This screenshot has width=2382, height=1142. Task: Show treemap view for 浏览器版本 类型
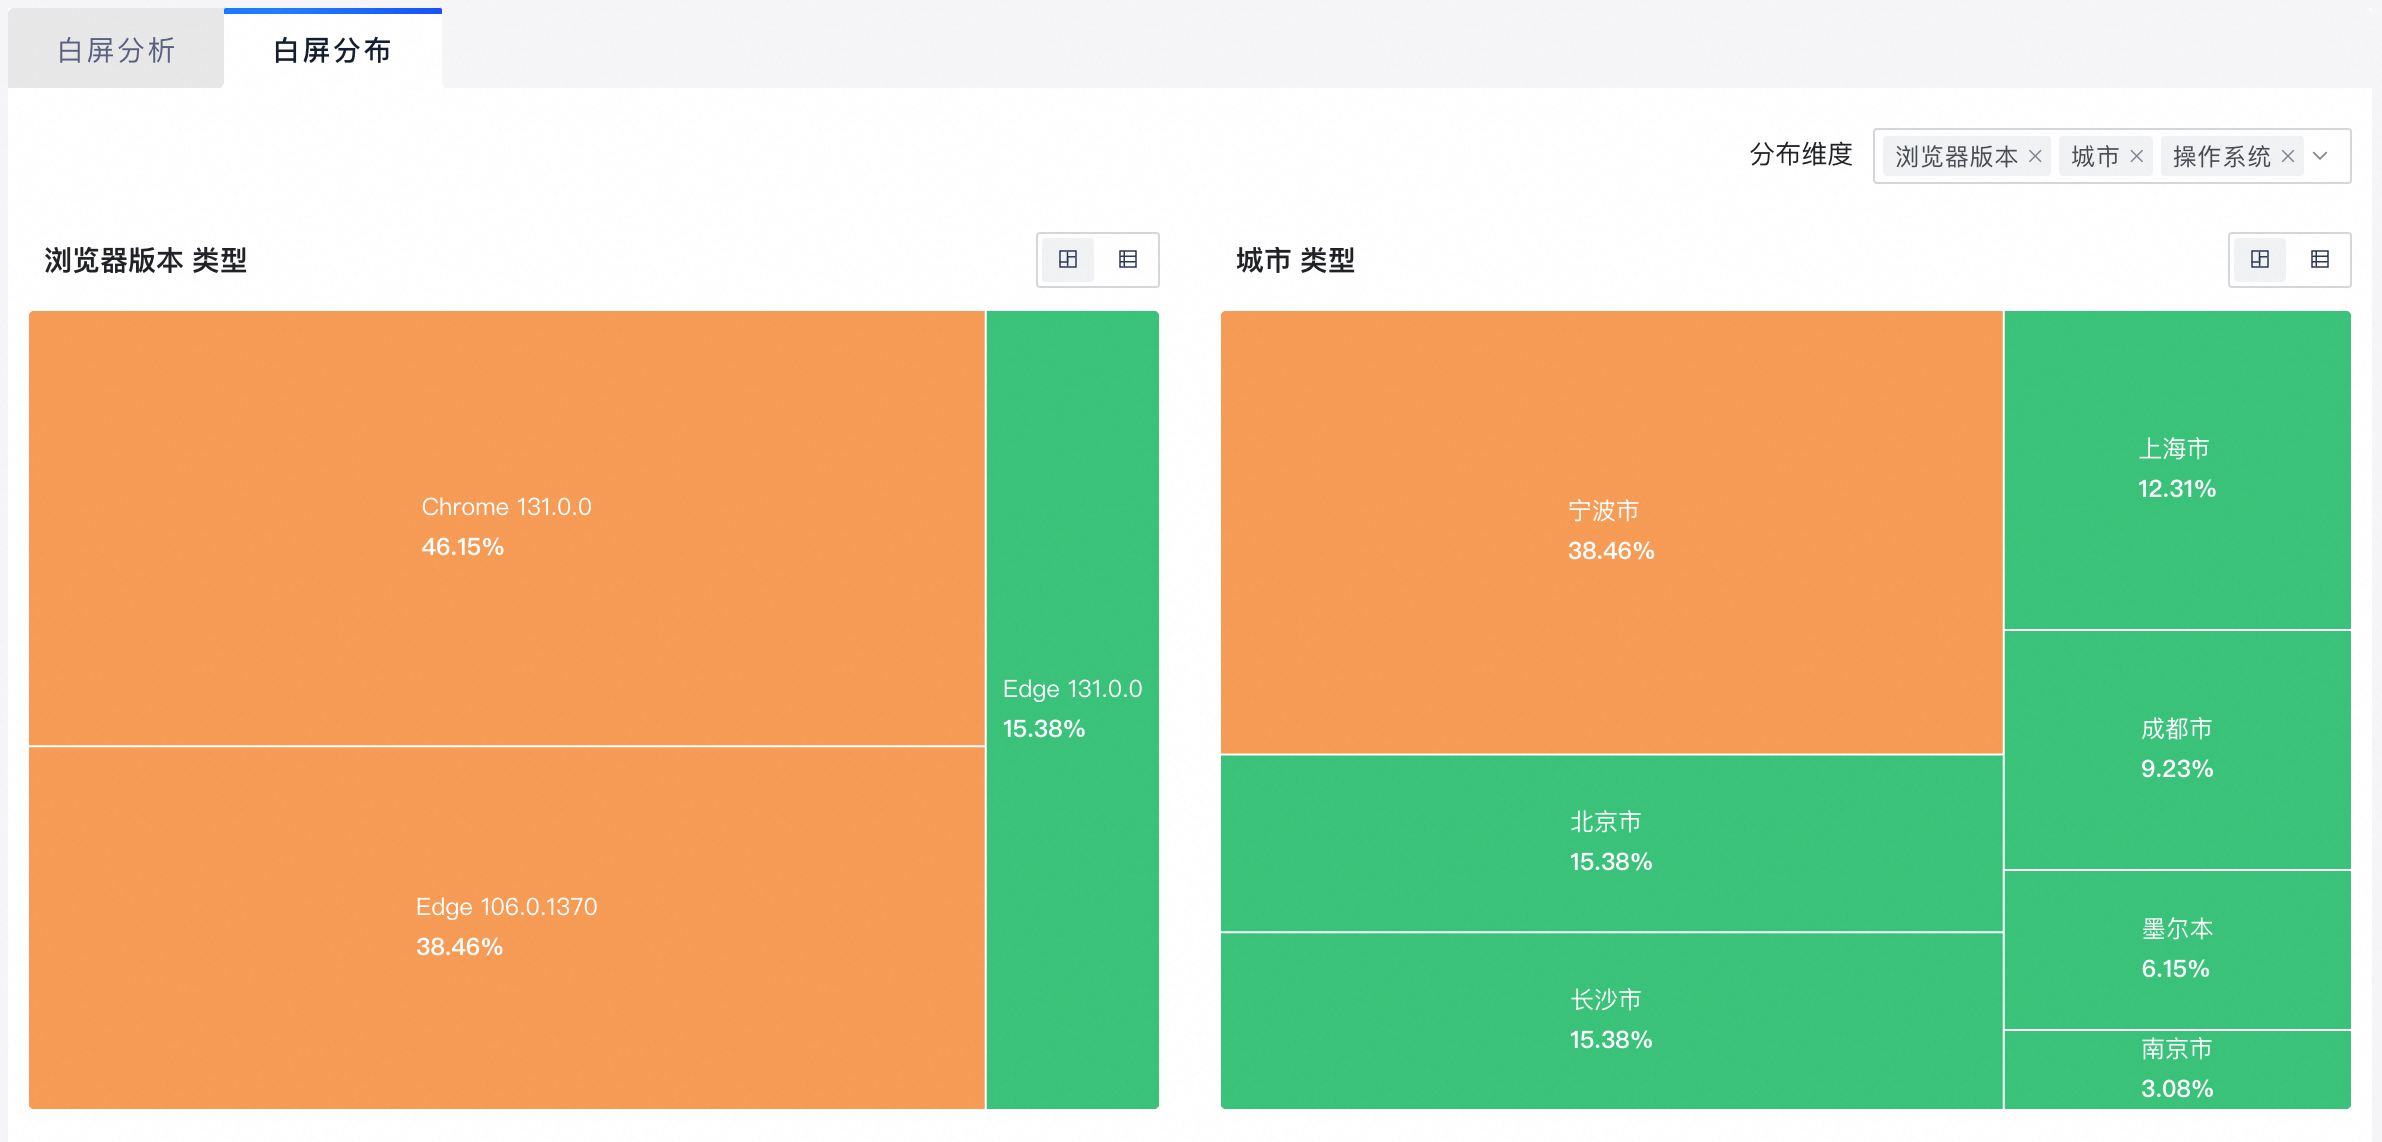tap(1068, 259)
